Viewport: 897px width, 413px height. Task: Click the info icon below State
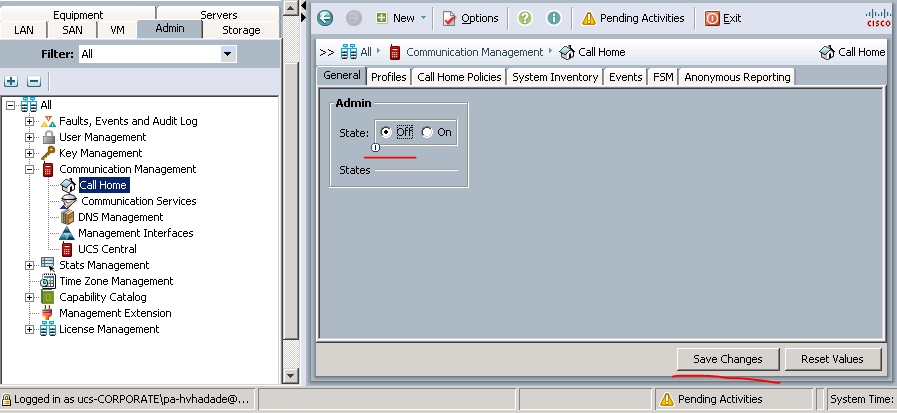375,148
